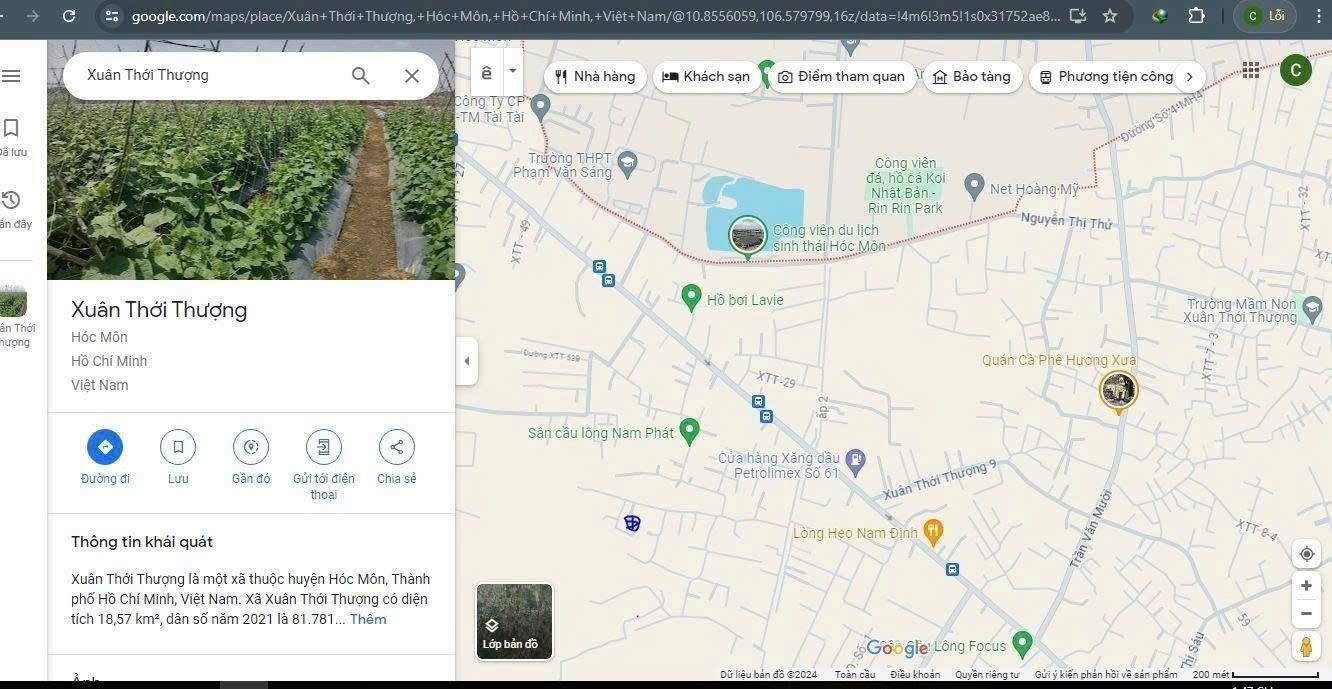Open Gần đó nearby search icon
Viewport: 1332px width, 689px height.
point(251,447)
